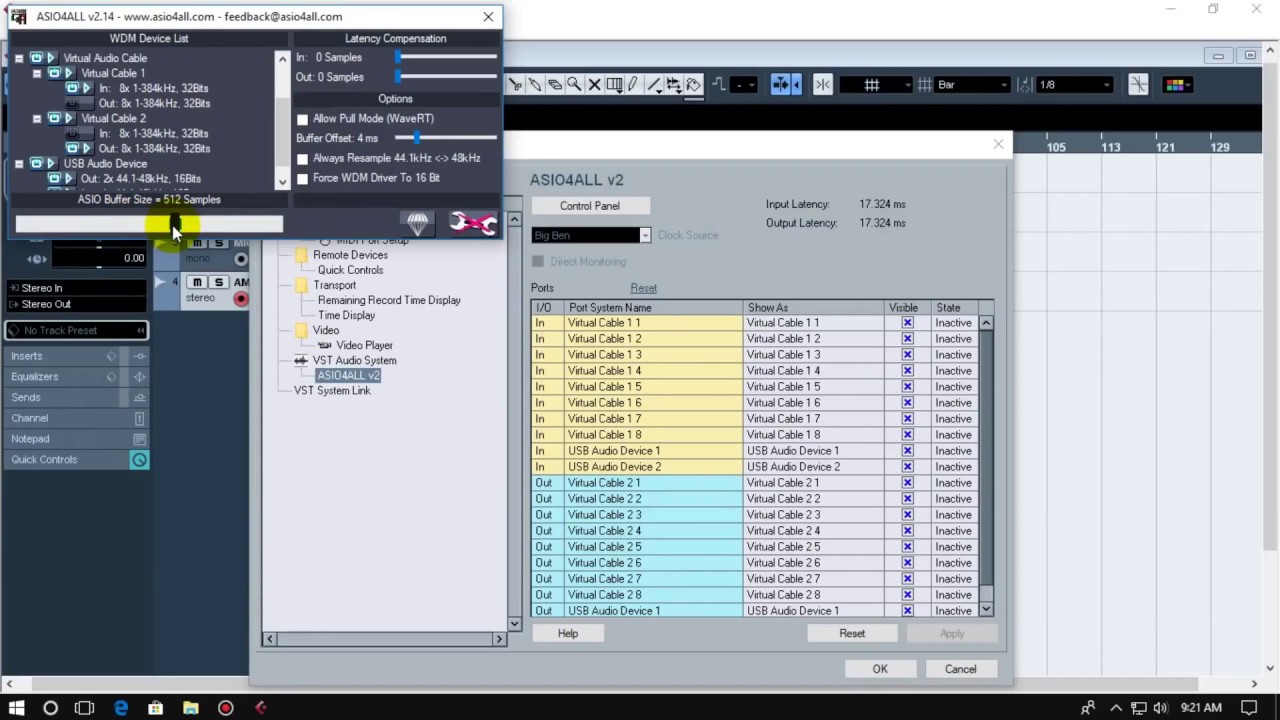Select VST Audio System in device tree
This screenshot has width=1280, height=720.
[x=354, y=360]
